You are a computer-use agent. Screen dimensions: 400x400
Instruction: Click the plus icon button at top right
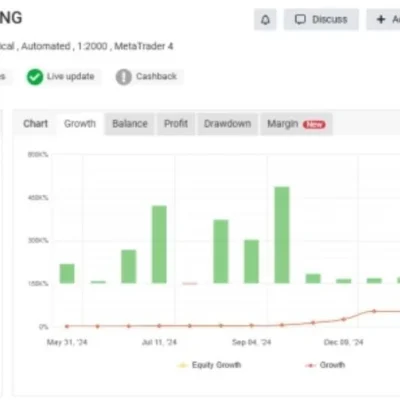pyautogui.click(x=383, y=20)
